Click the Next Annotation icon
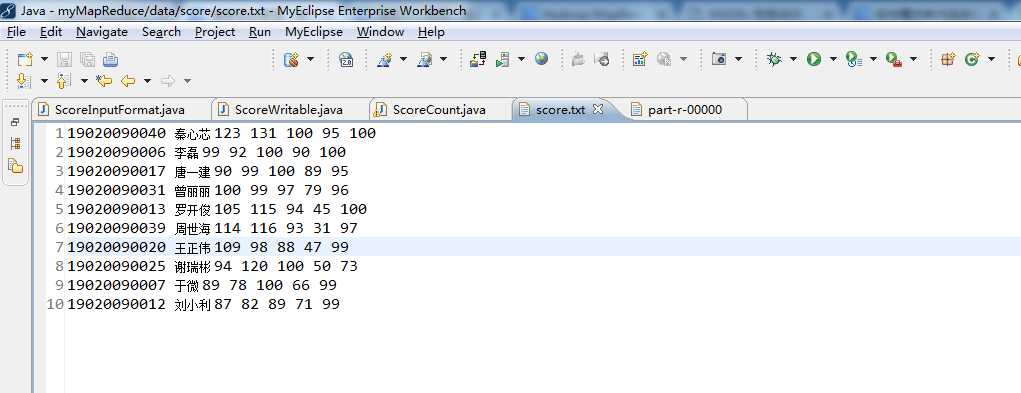Viewport: 1021px width, 393px height. coord(24,81)
